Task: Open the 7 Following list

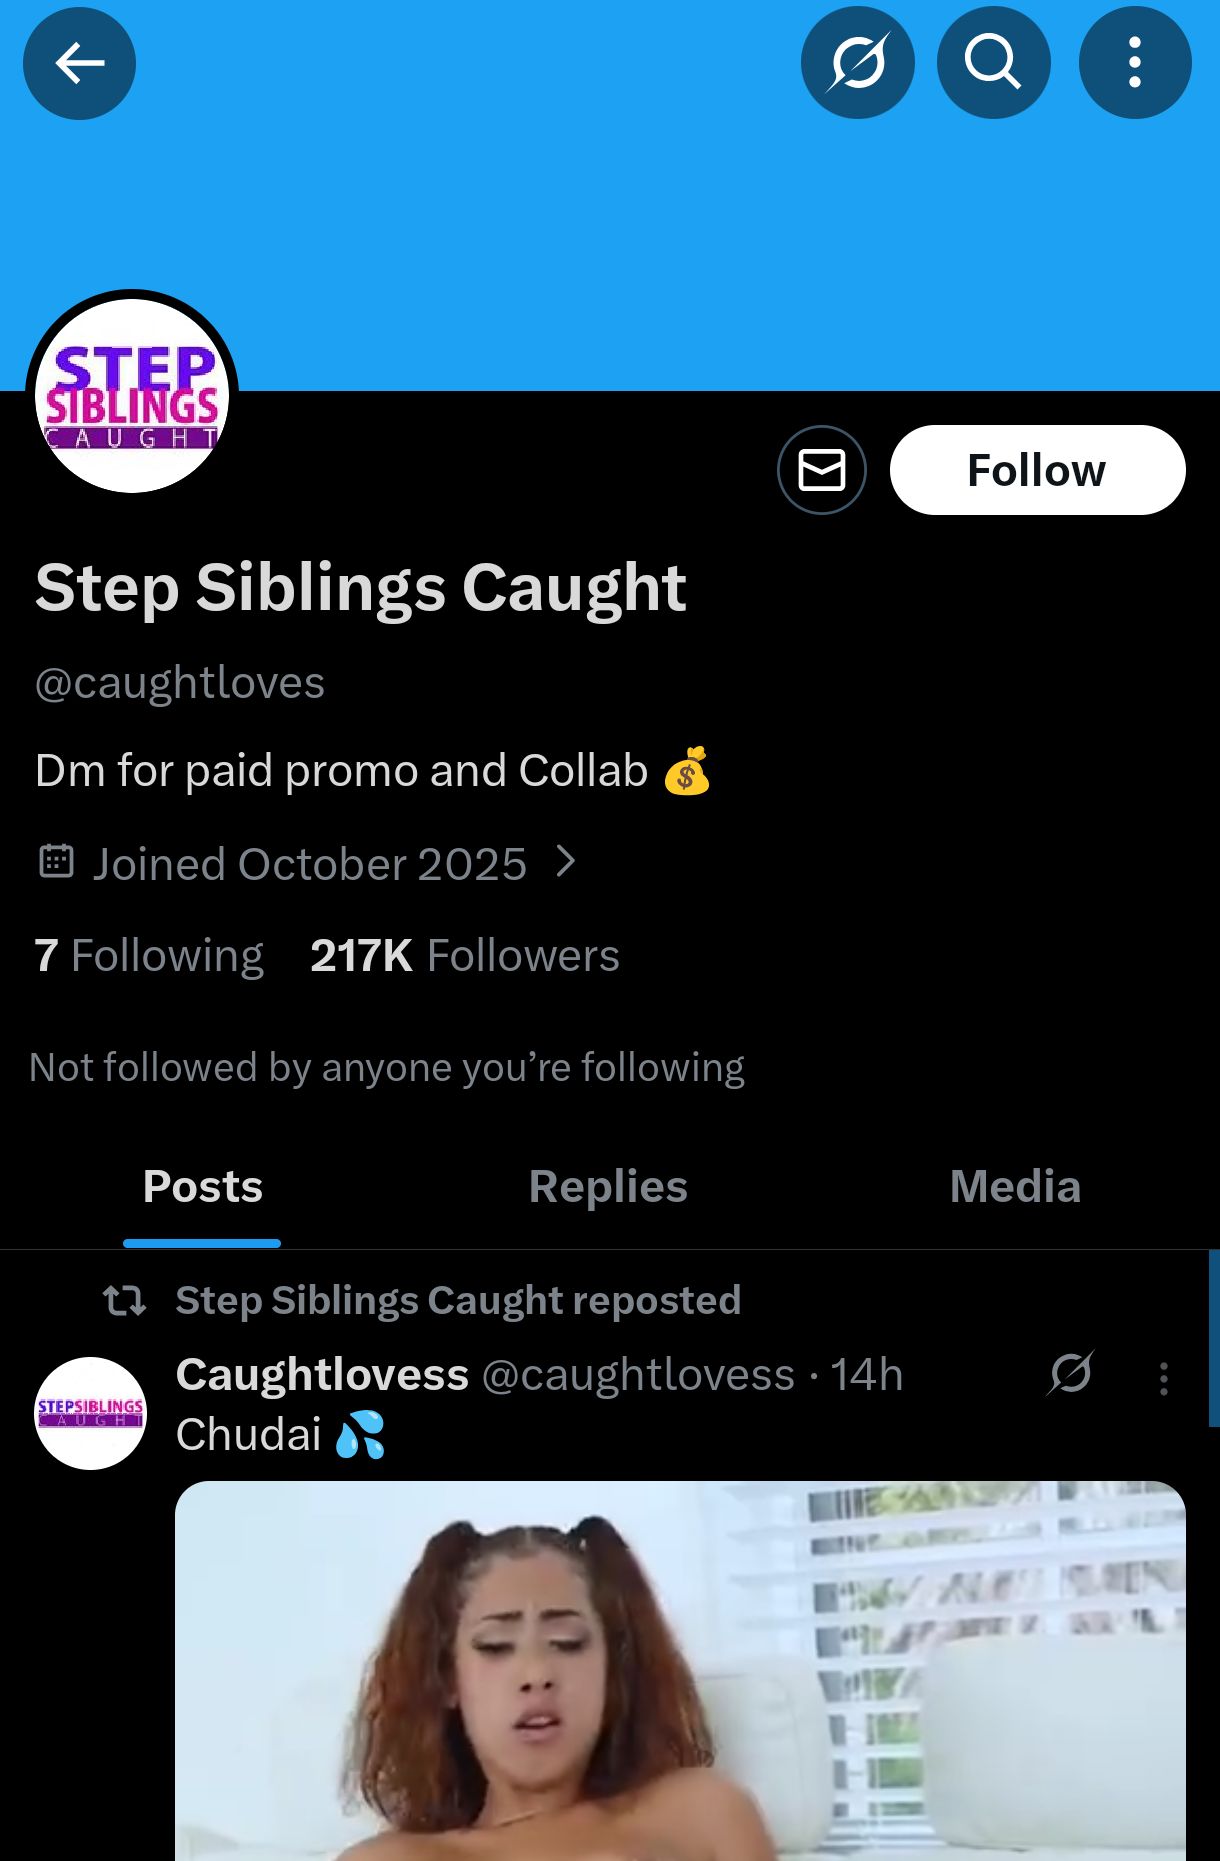Action: tap(149, 955)
